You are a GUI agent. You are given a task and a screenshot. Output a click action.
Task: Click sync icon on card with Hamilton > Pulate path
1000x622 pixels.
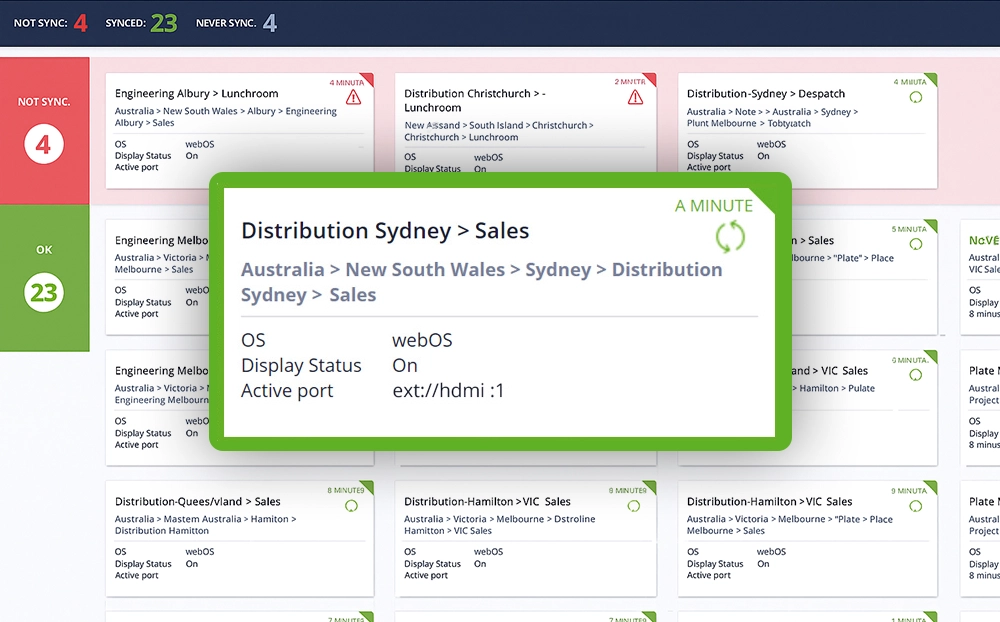click(915, 375)
